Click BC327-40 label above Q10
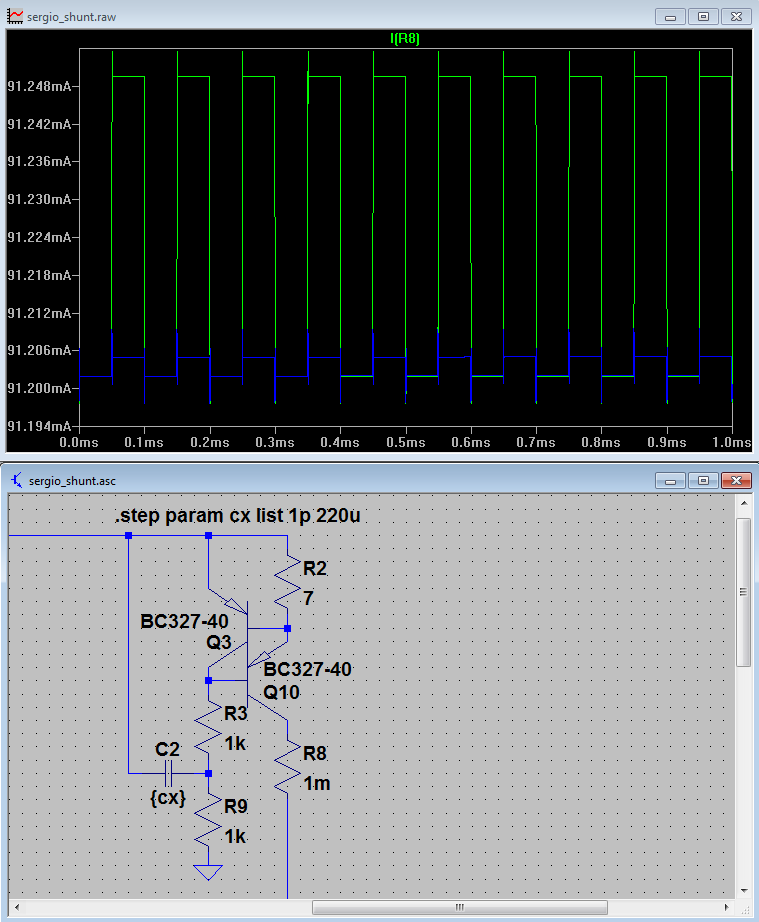 point(307,669)
